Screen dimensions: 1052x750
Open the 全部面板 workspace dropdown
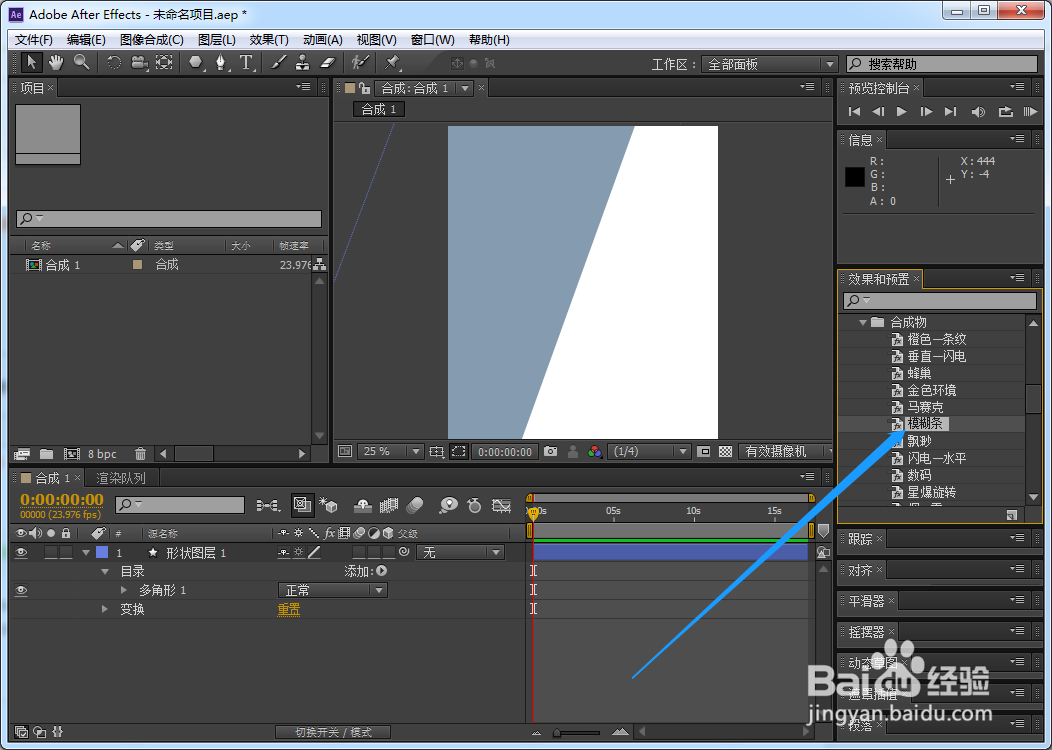(x=769, y=64)
